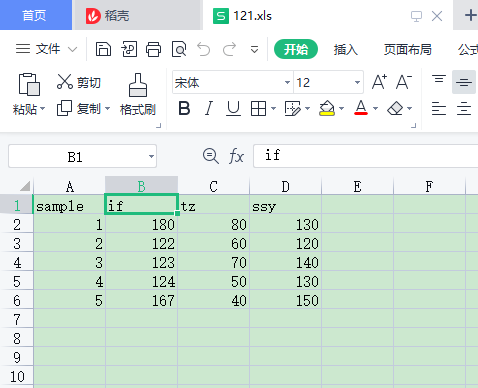Select row 4 header
Image resolution: width=478 pixels, height=388 pixels.
coord(17,263)
